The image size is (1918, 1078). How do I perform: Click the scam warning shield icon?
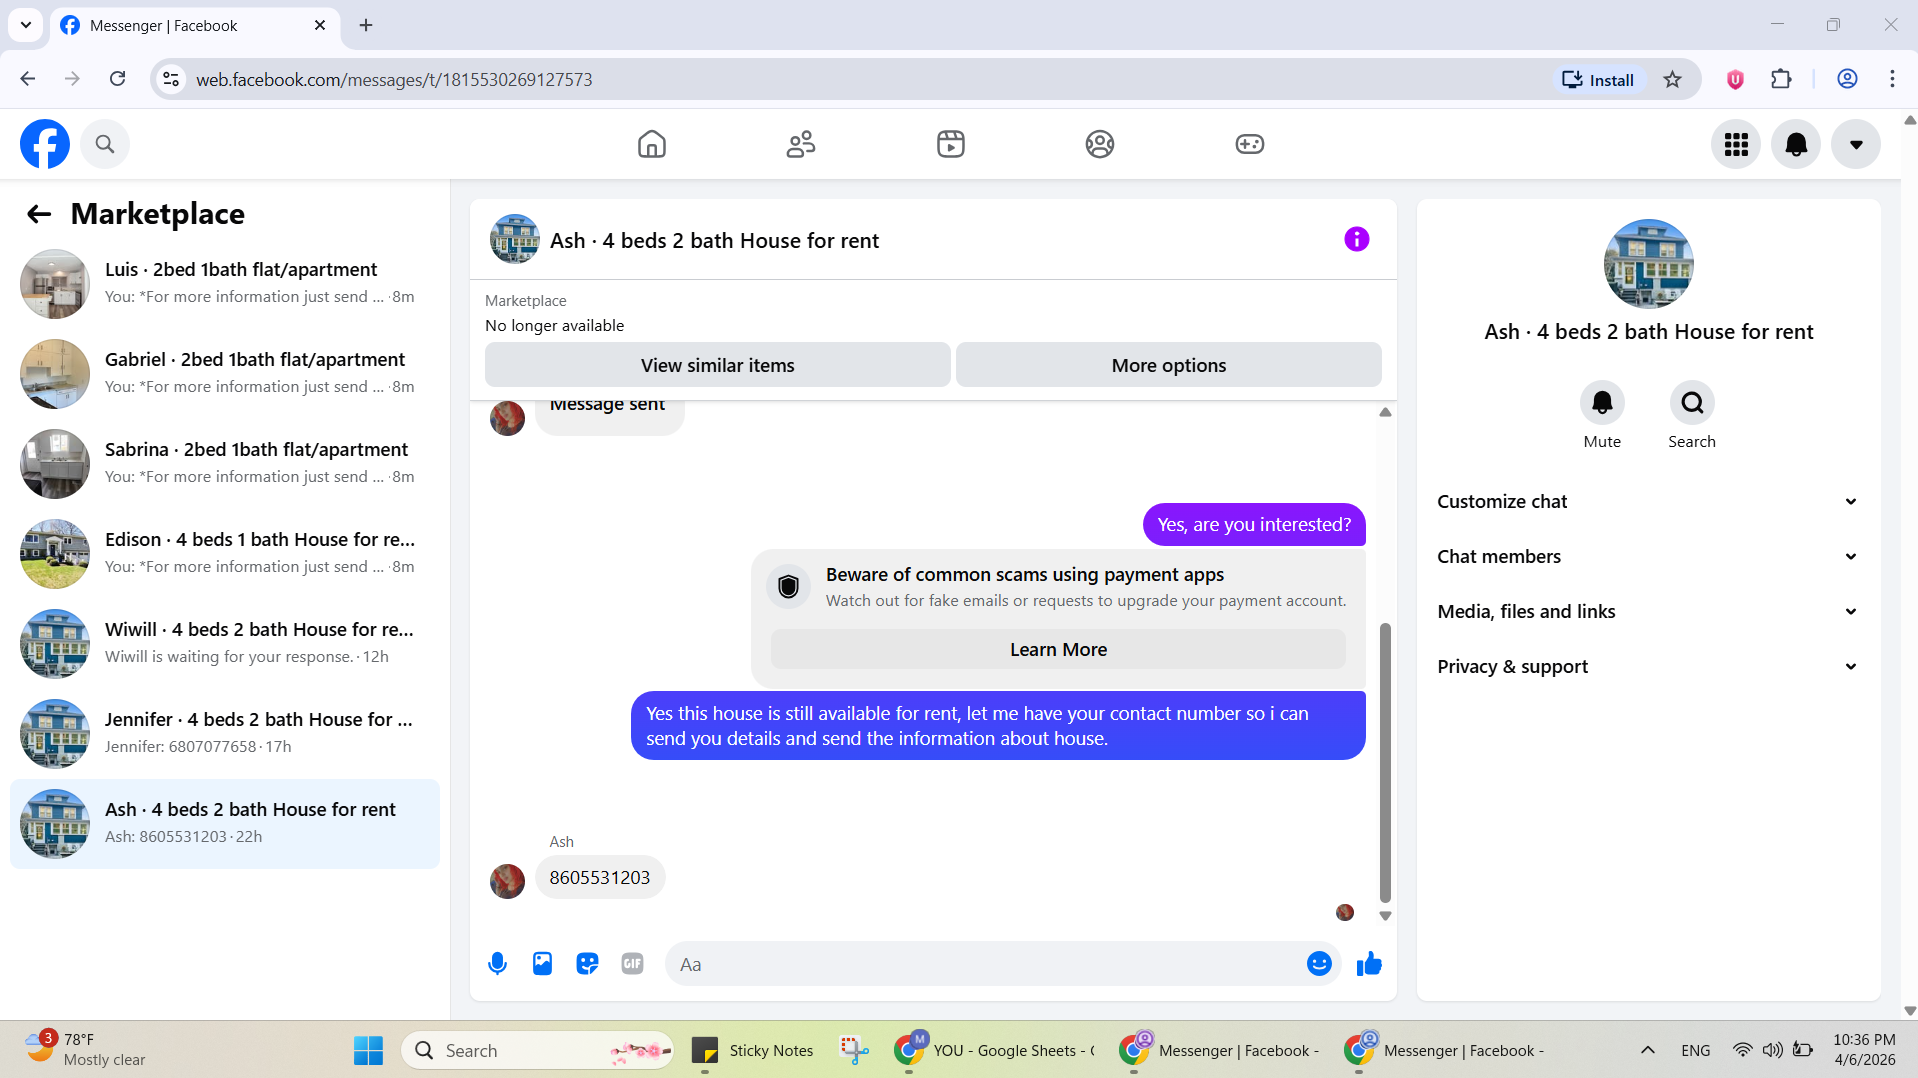coord(788,587)
